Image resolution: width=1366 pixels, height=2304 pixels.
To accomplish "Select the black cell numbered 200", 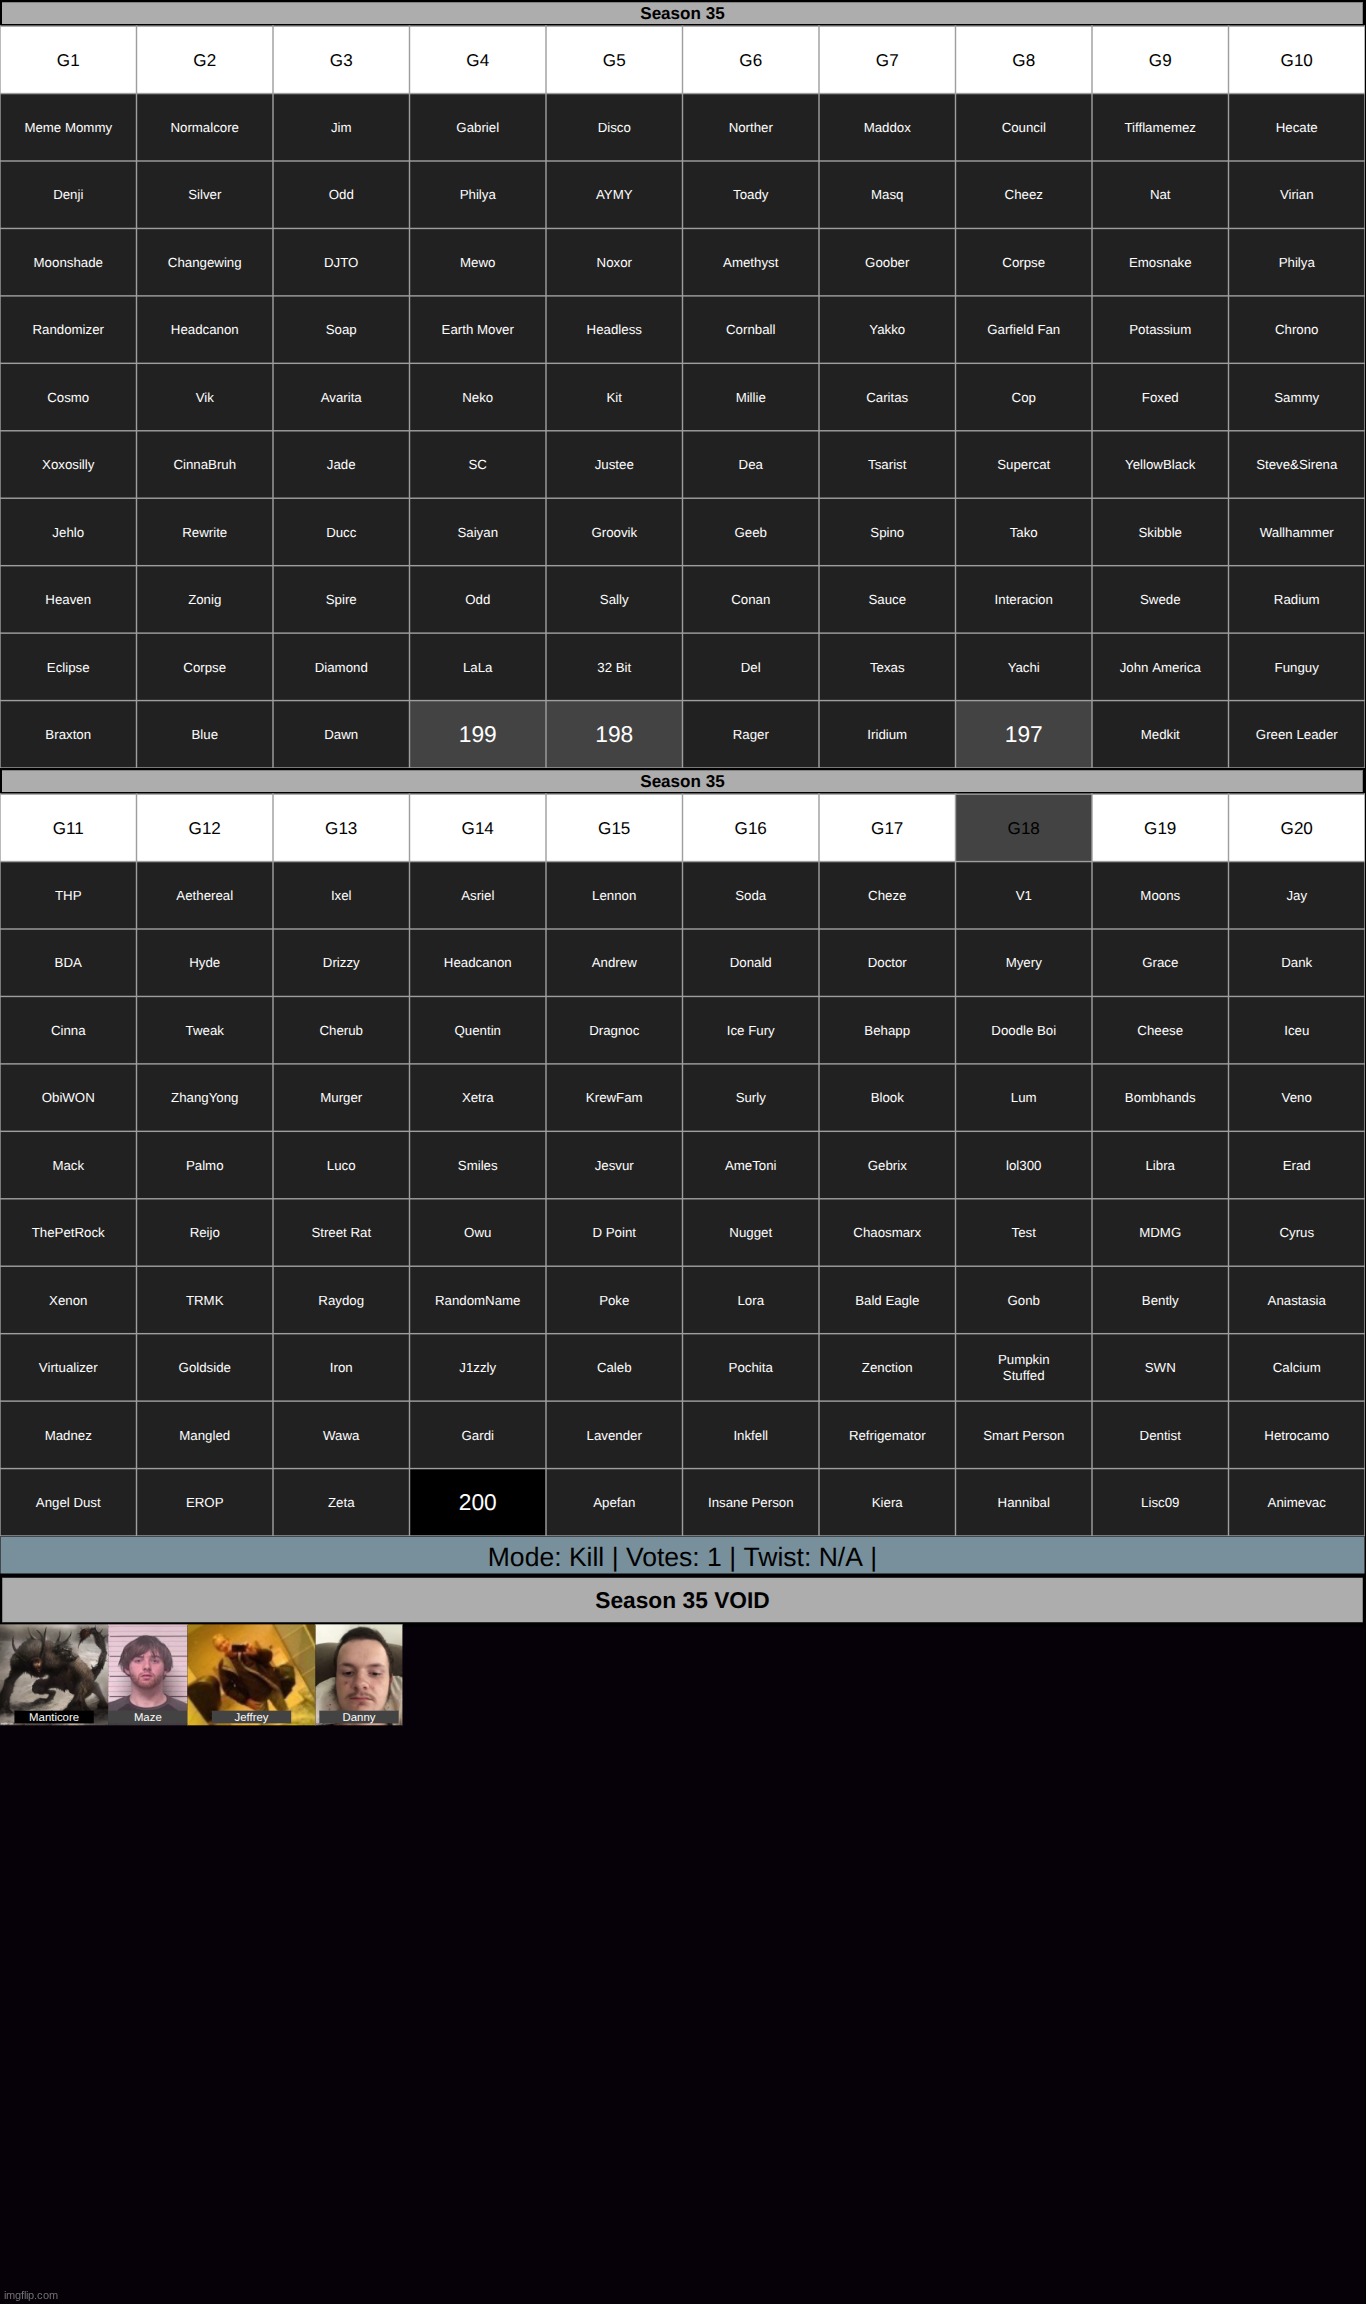I will click(x=477, y=1502).
